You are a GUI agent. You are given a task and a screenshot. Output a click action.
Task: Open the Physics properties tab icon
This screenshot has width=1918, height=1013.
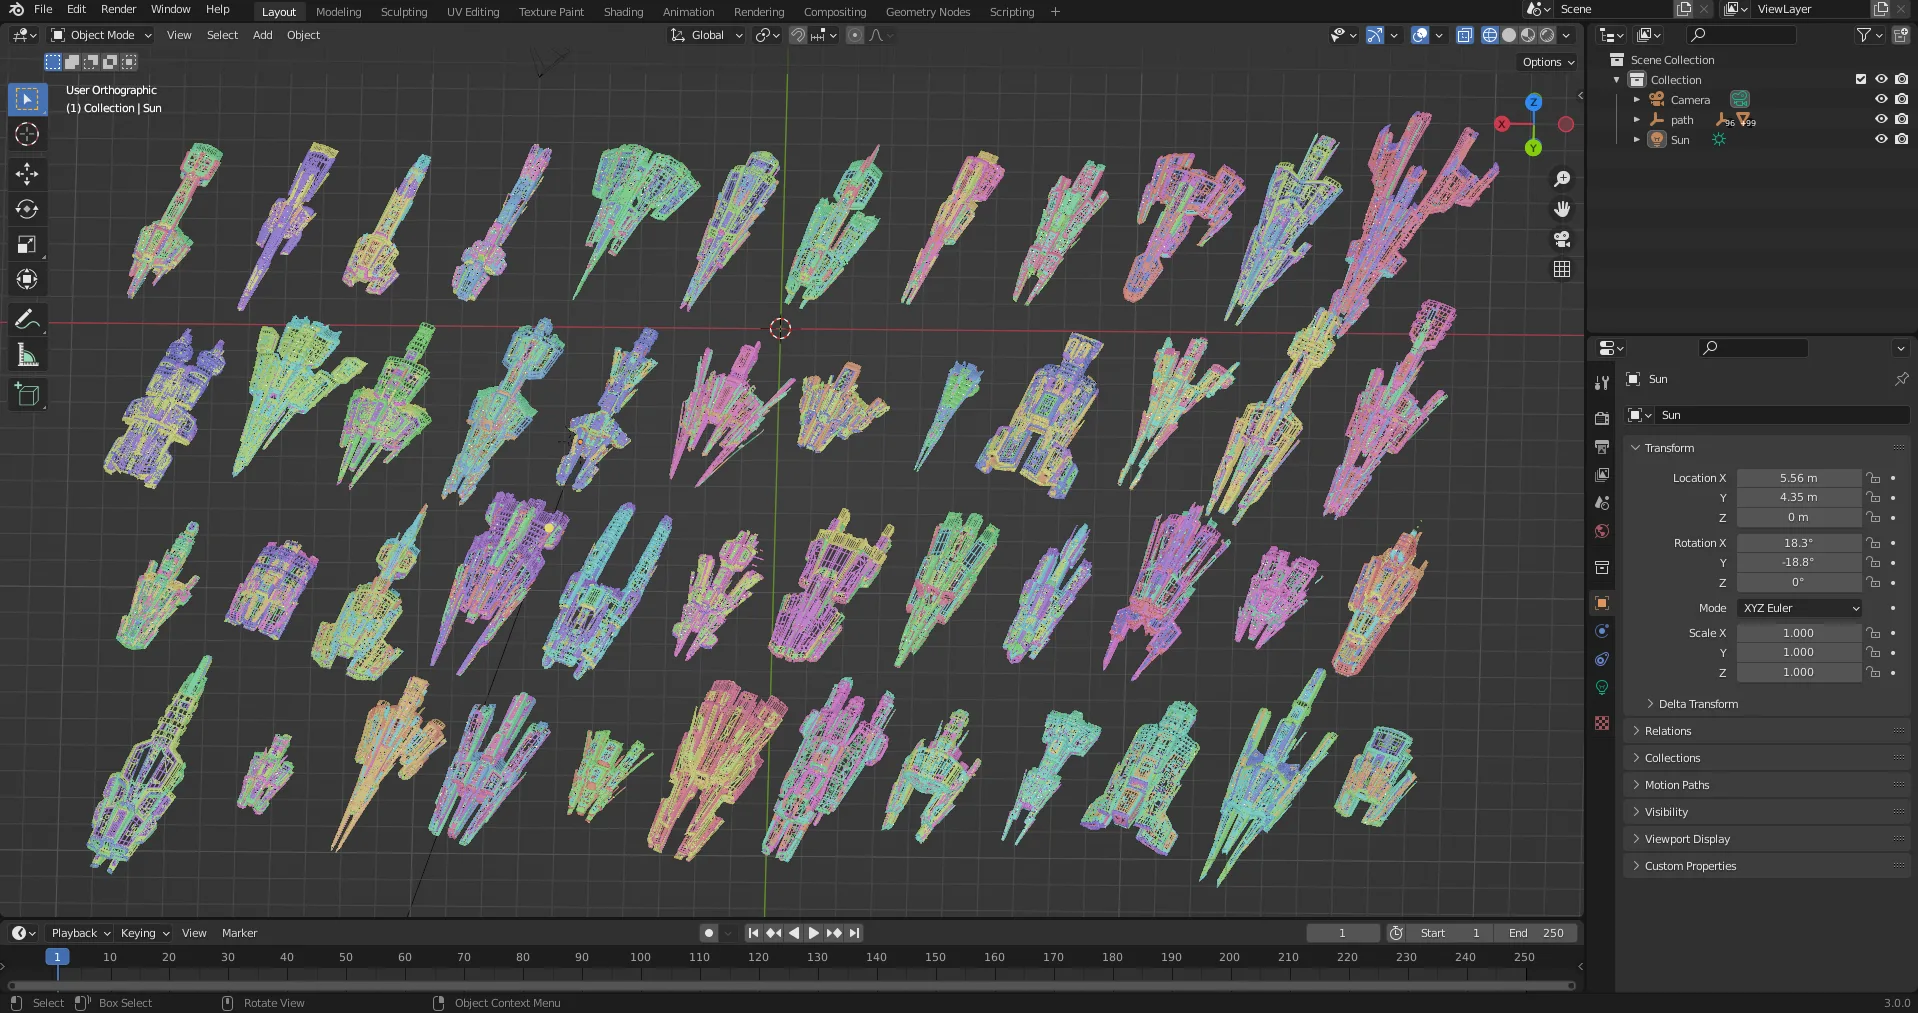[1602, 631]
